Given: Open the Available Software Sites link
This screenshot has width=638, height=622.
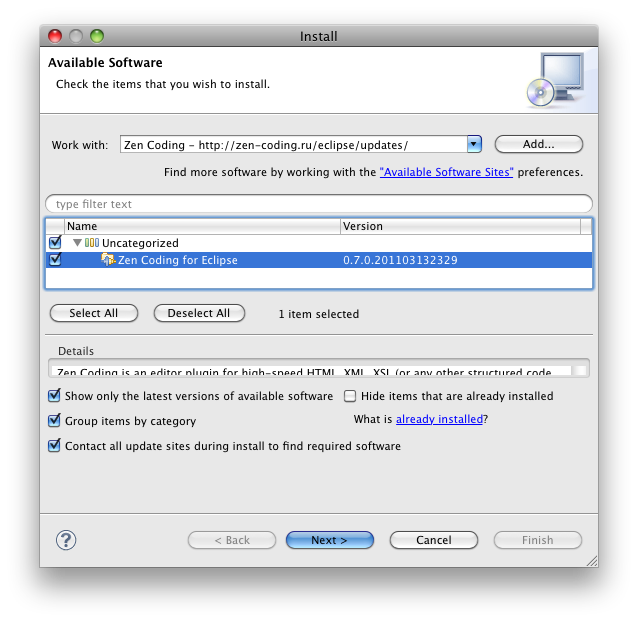Looking at the screenshot, I should pyautogui.click(x=446, y=172).
